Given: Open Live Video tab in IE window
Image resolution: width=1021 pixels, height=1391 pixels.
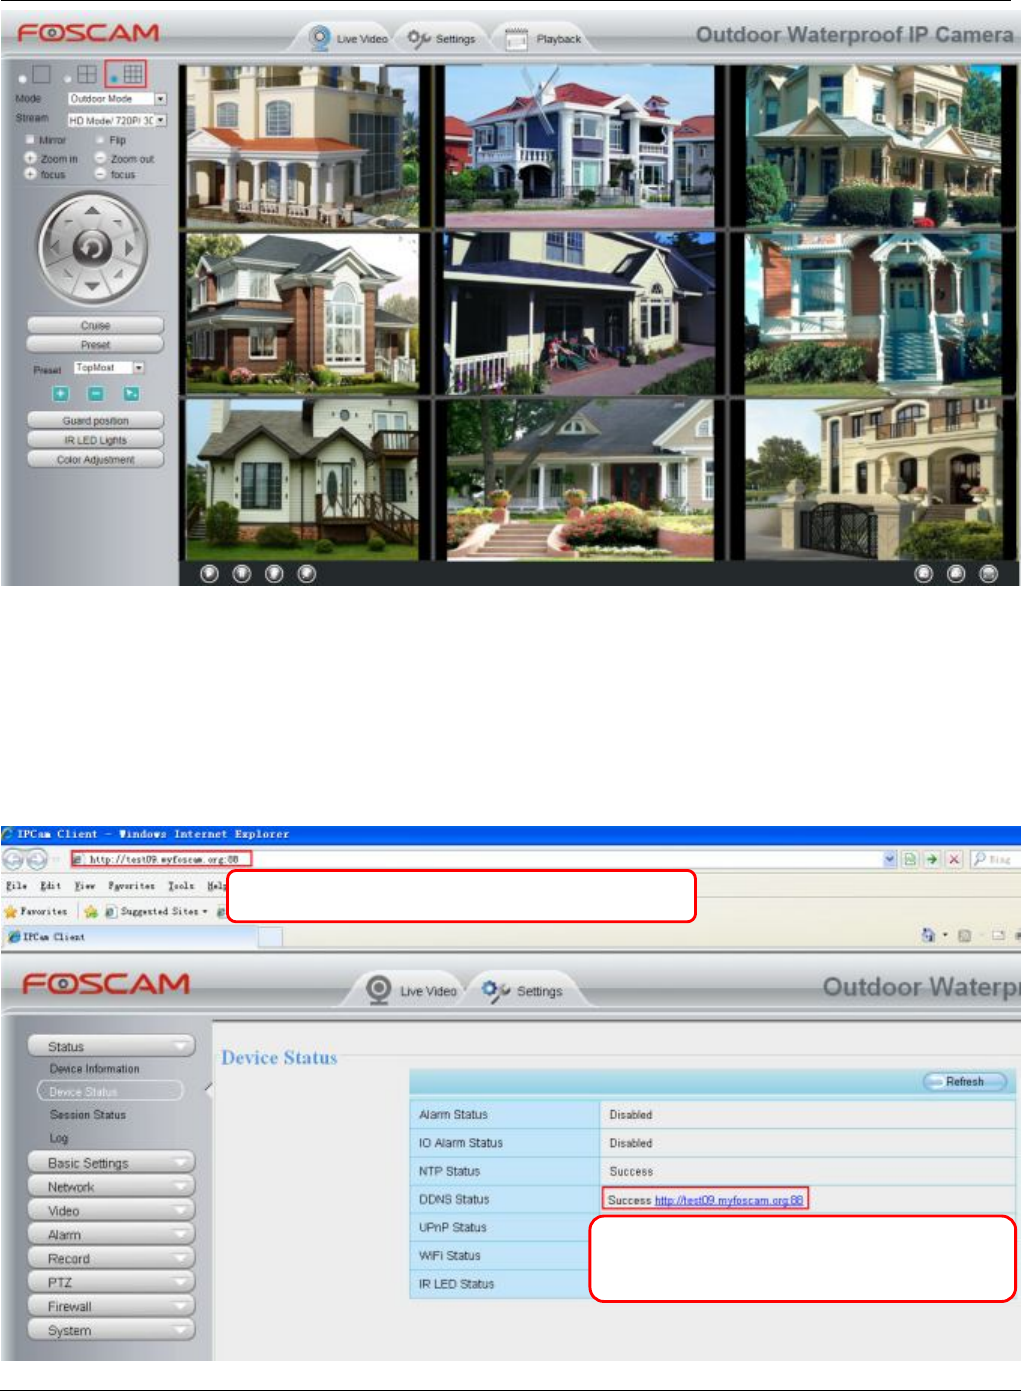Looking at the screenshot, I should 412,991.
